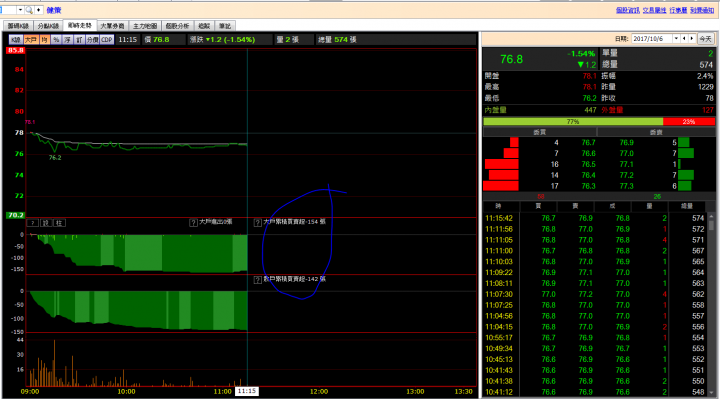Click the ? icon beside 大戶累積買賣超 label

coord(258,223)
